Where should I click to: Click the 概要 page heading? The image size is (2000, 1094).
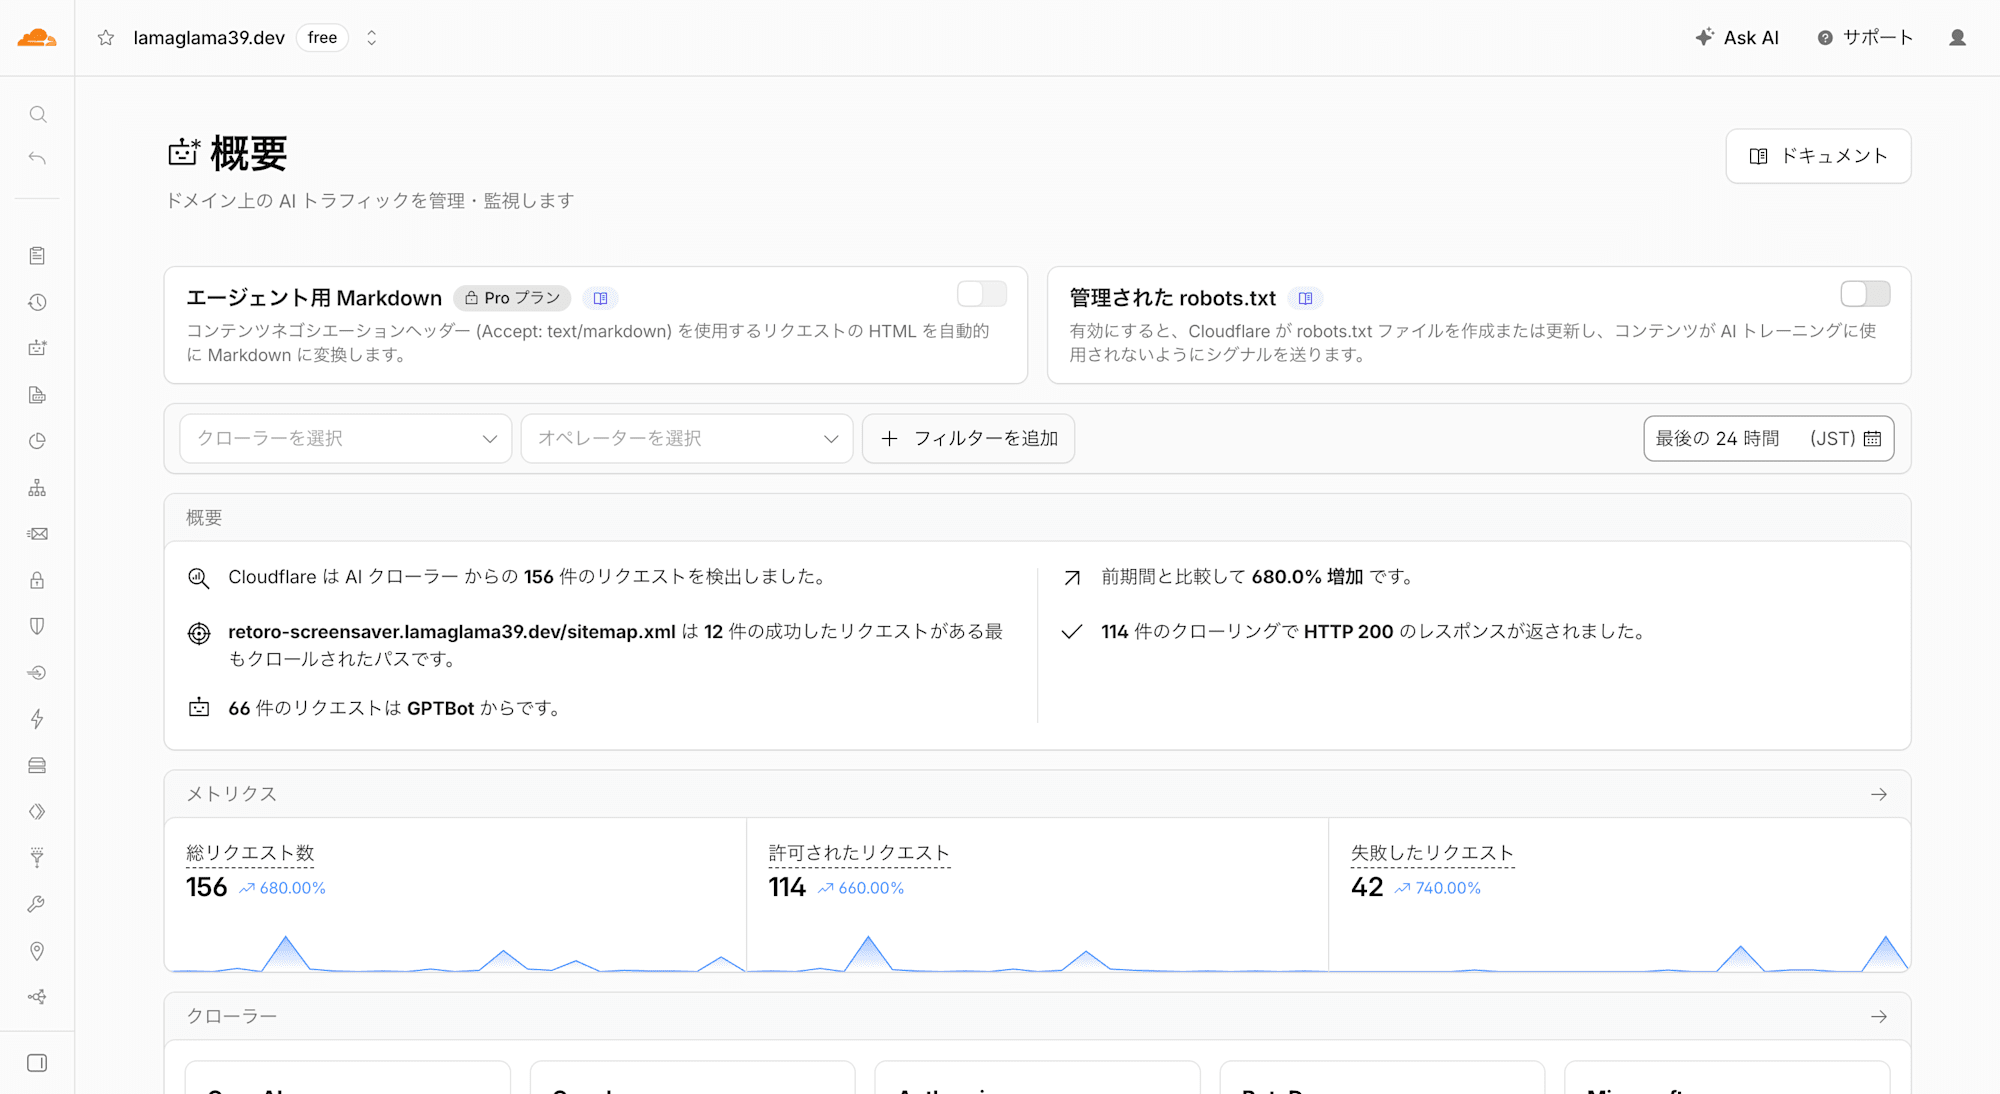click(249, 154)
